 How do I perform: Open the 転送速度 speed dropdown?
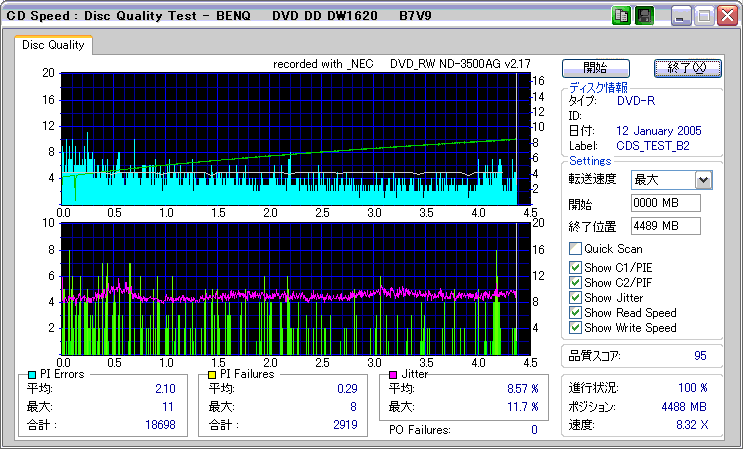(703, 180)
